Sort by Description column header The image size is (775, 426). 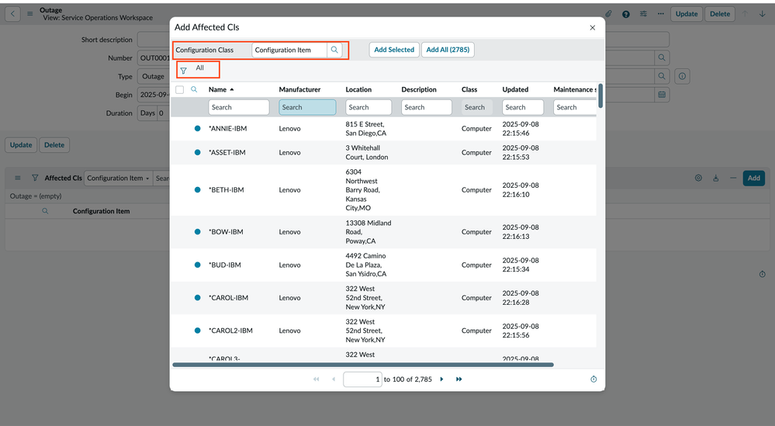click(419, 89)
